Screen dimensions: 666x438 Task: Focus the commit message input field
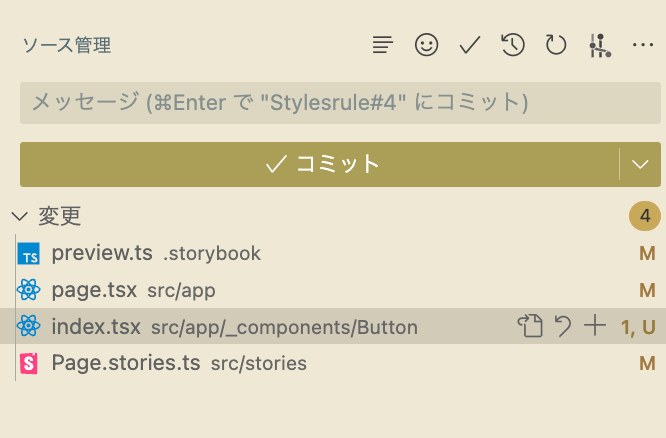(340, 103)
